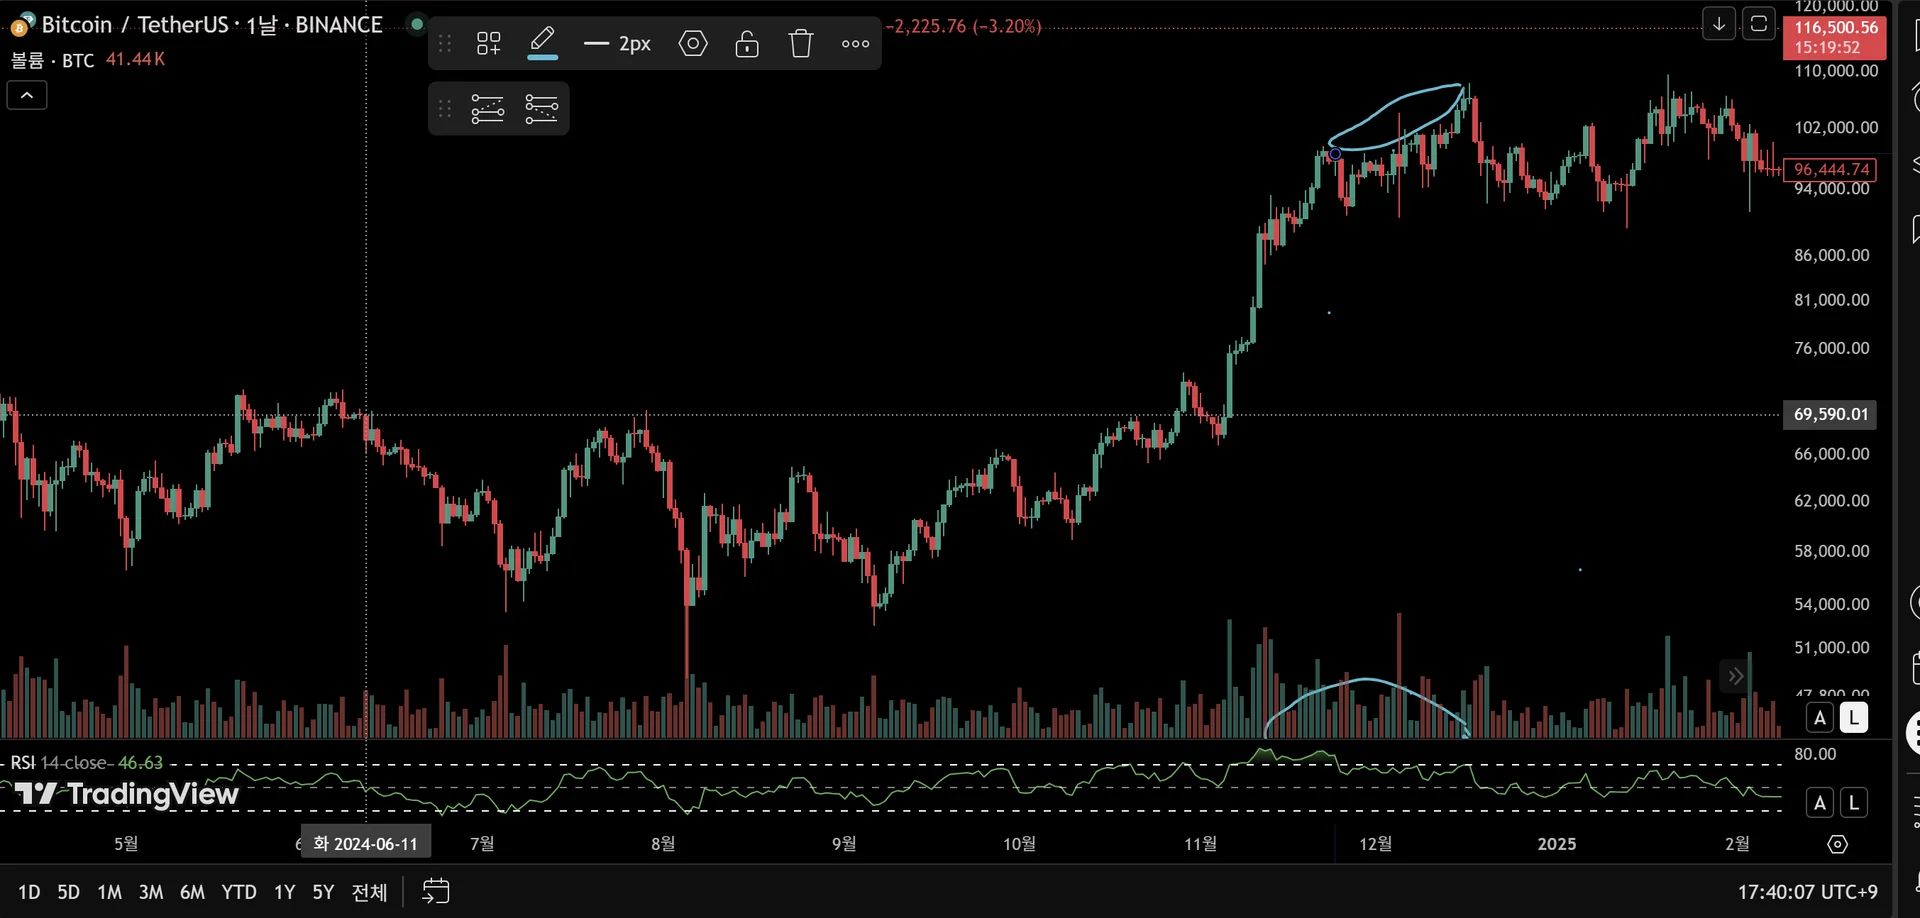1920x918 pixels.
Task: Select the 1Y time range
Action: pyautogui.click(x=285, y=892)
